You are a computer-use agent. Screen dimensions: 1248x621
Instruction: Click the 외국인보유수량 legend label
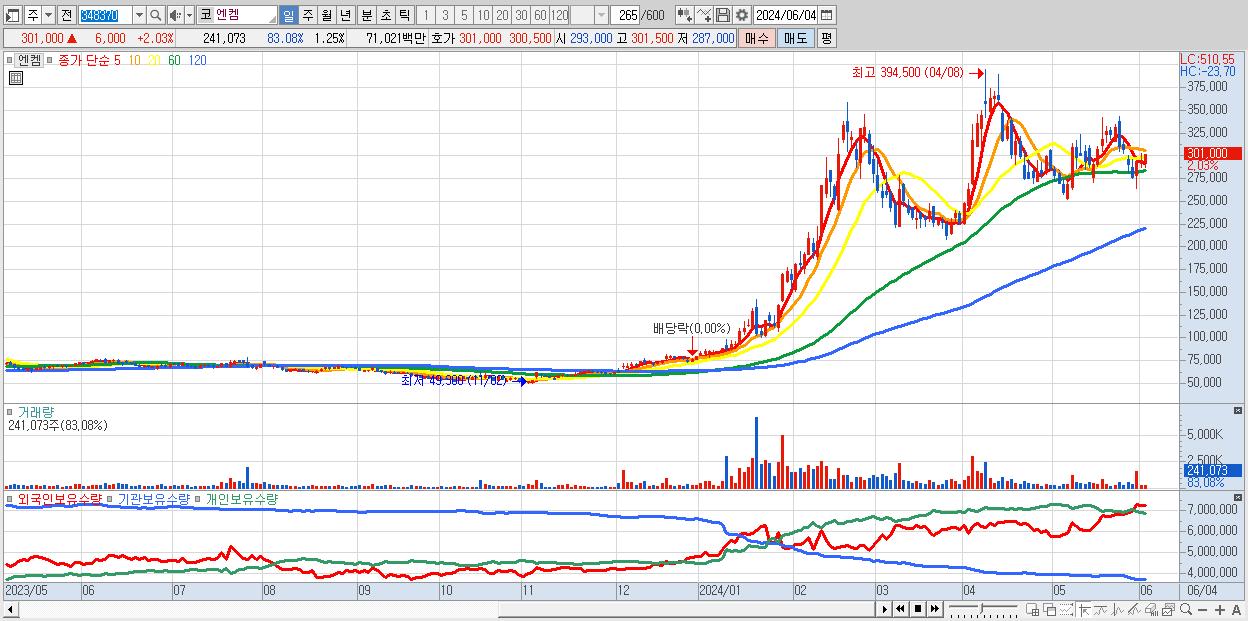(x=60, y=498)
